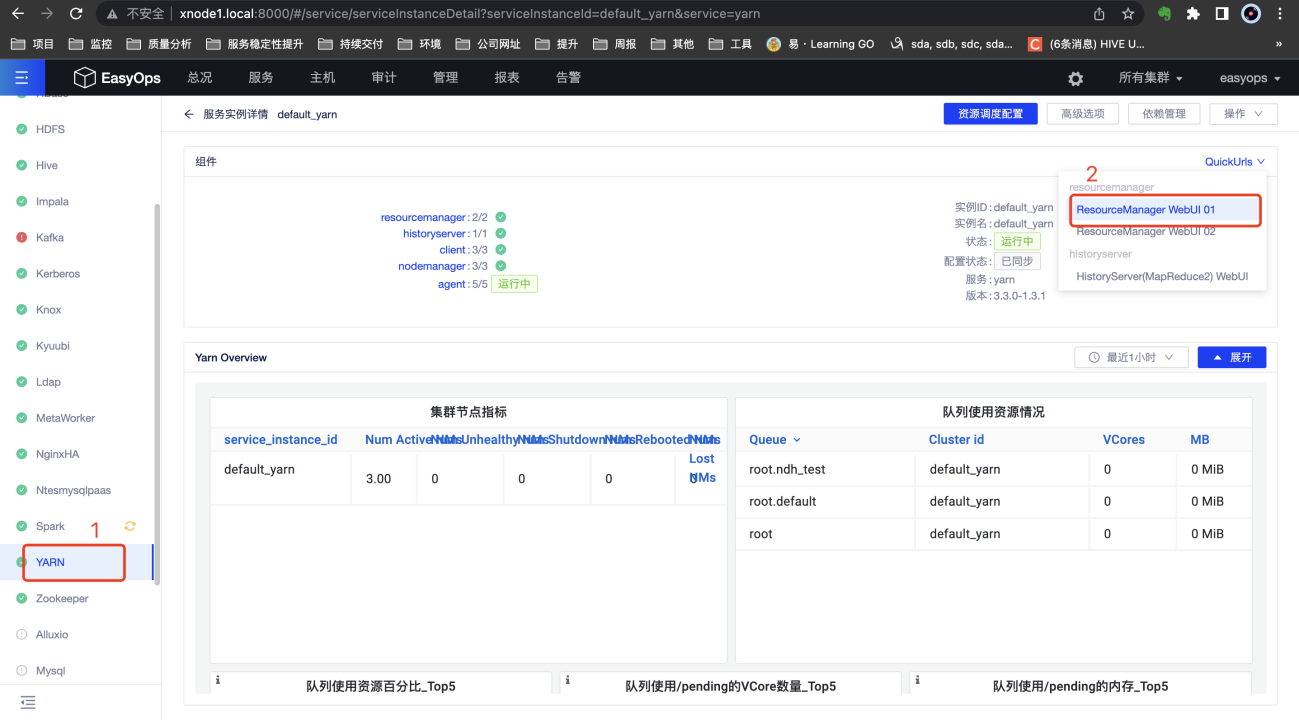Bookmark page with the star icon
This screenshot has width=1299, height=720.
click(1128, 14)
